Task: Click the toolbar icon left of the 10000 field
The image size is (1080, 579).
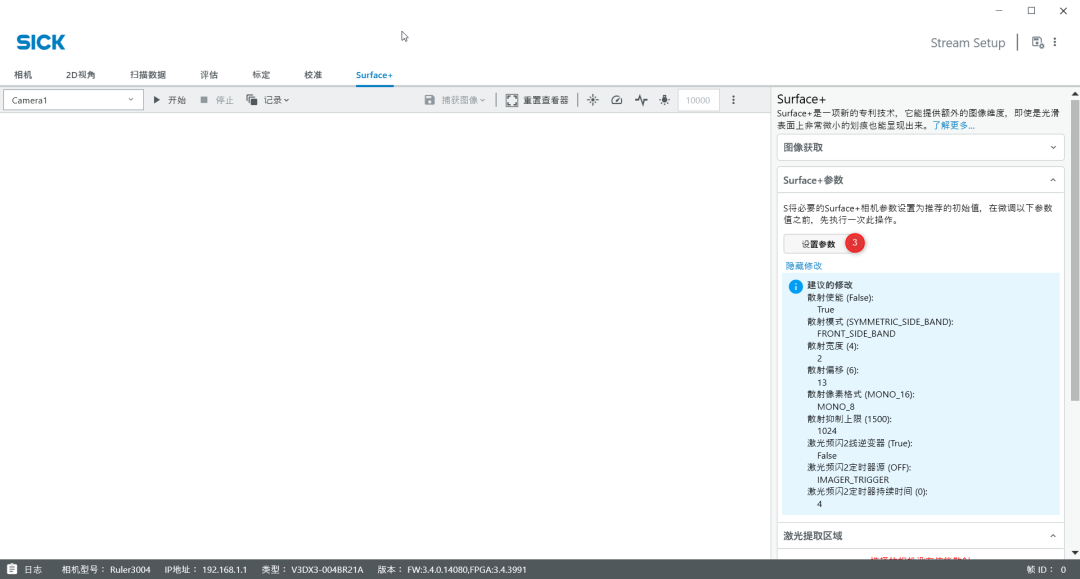Action: [664, 100]
